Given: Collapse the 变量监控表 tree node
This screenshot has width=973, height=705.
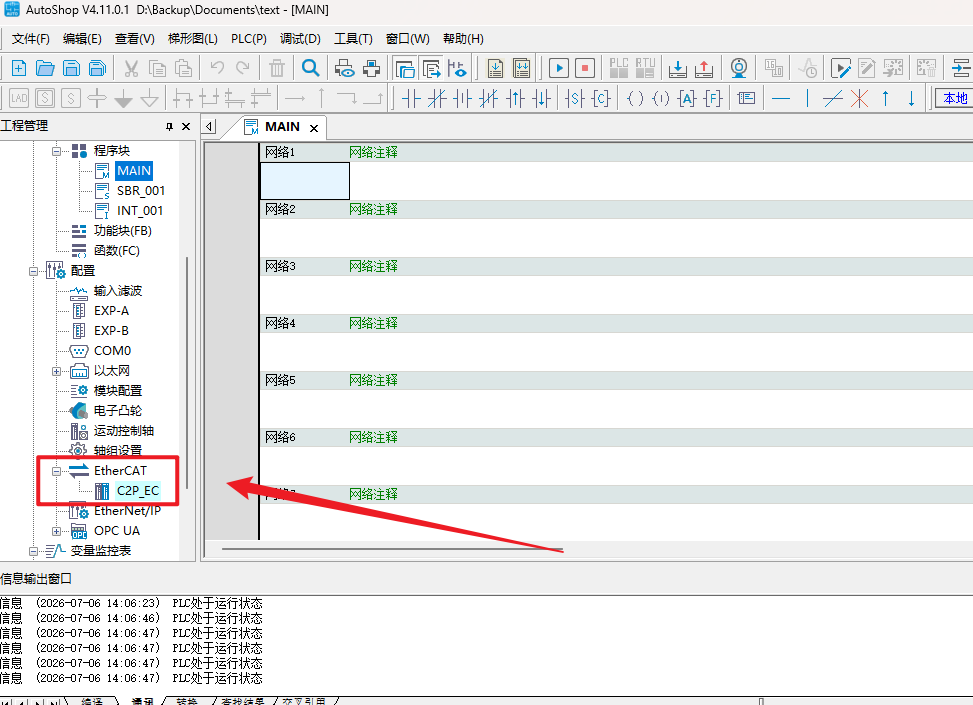Looking at the screenshot, I should point(34,551).
